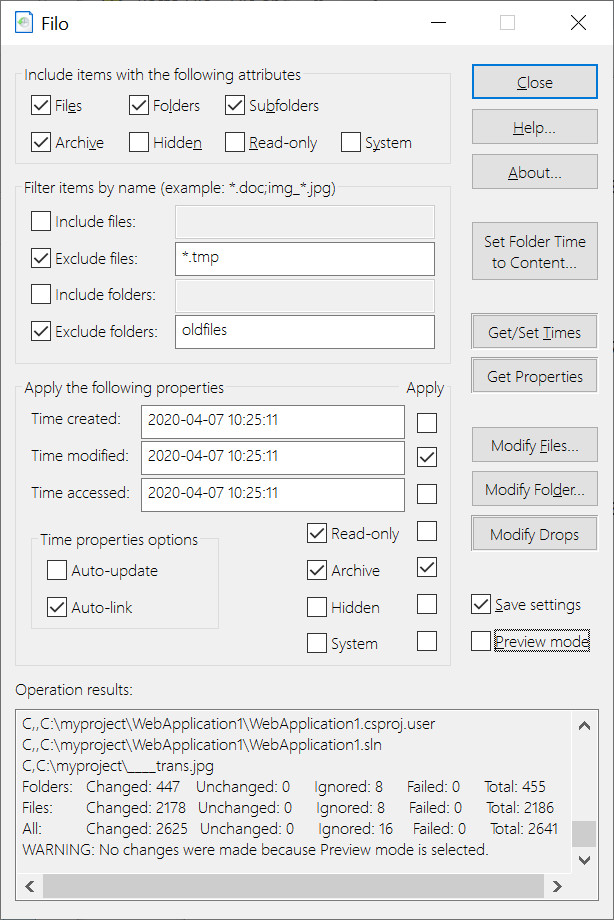614x920 pixels.
Task: Open the Set Folder Time to Content dialog
Action: tap(535, 251)
